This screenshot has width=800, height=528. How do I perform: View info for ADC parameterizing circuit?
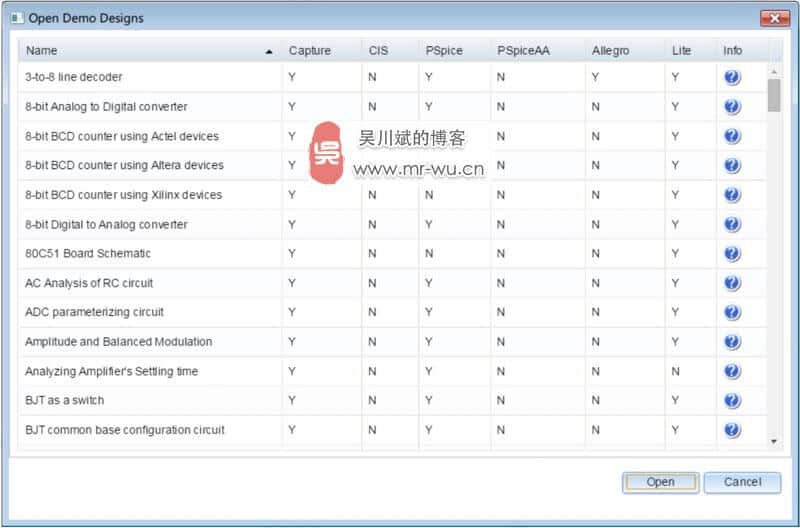click(x=732, y=312)
